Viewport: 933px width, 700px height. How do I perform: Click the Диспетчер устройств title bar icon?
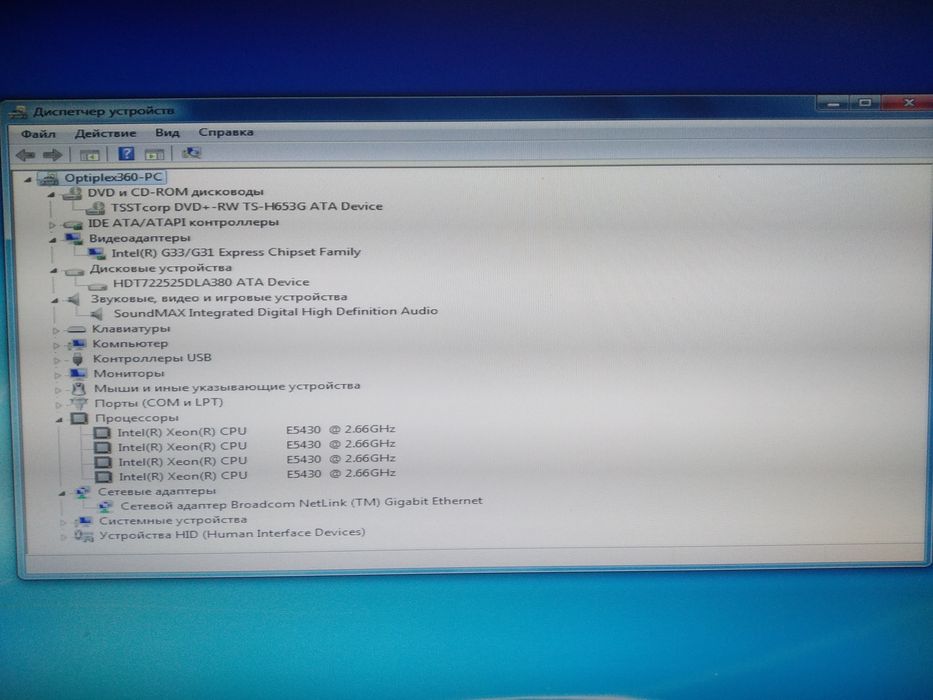pyautogui.click(x=18, y=112)
